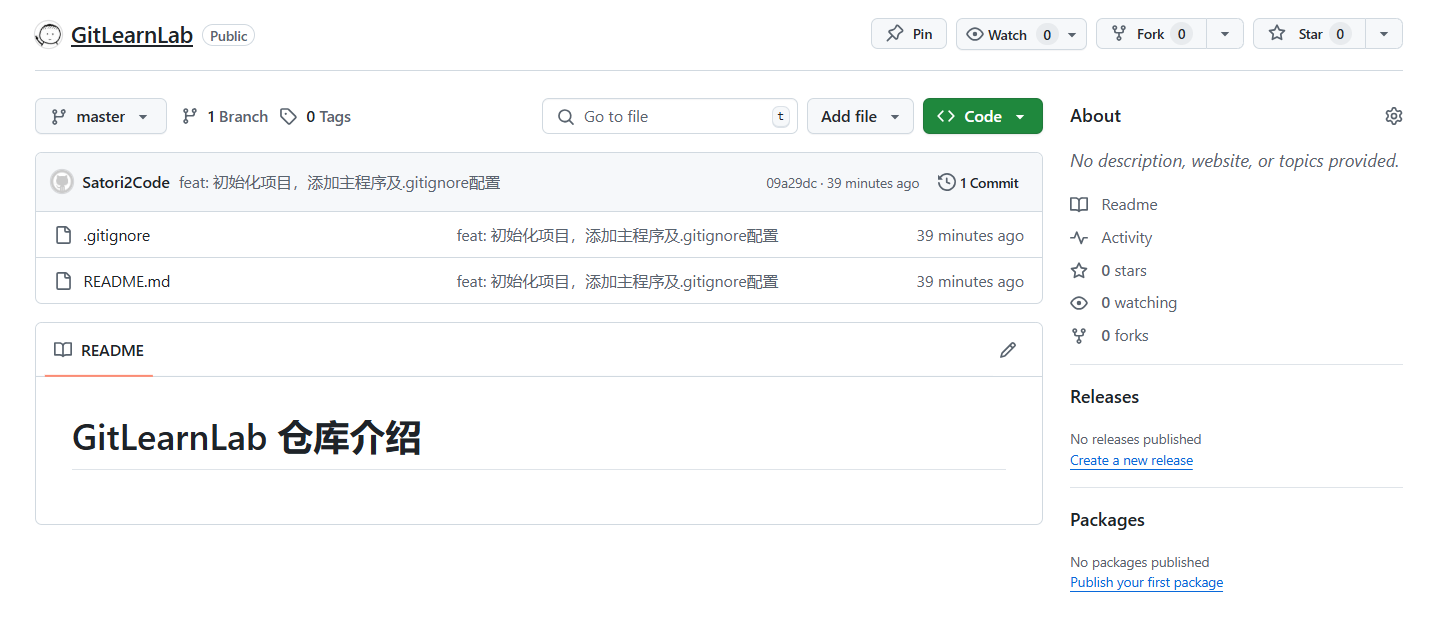Viewport: 1431px width, 630px height.
Task: Open the README.md file
Action: (x=127, y=282)
